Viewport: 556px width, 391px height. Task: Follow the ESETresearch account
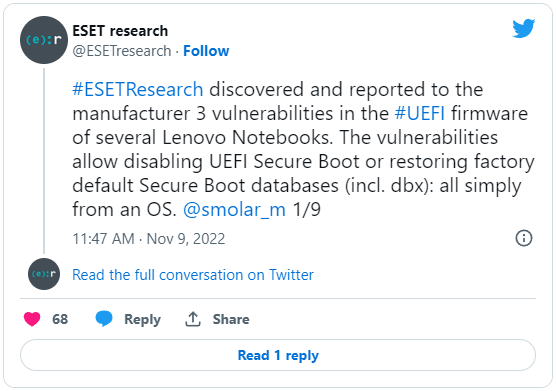[x=206, y=51]
